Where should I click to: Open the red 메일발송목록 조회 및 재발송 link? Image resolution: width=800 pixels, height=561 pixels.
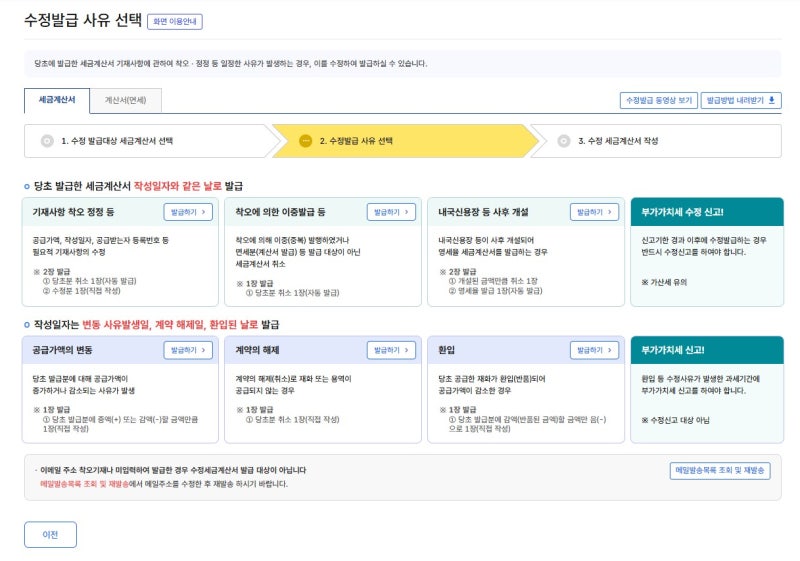[x=84, y=484]
